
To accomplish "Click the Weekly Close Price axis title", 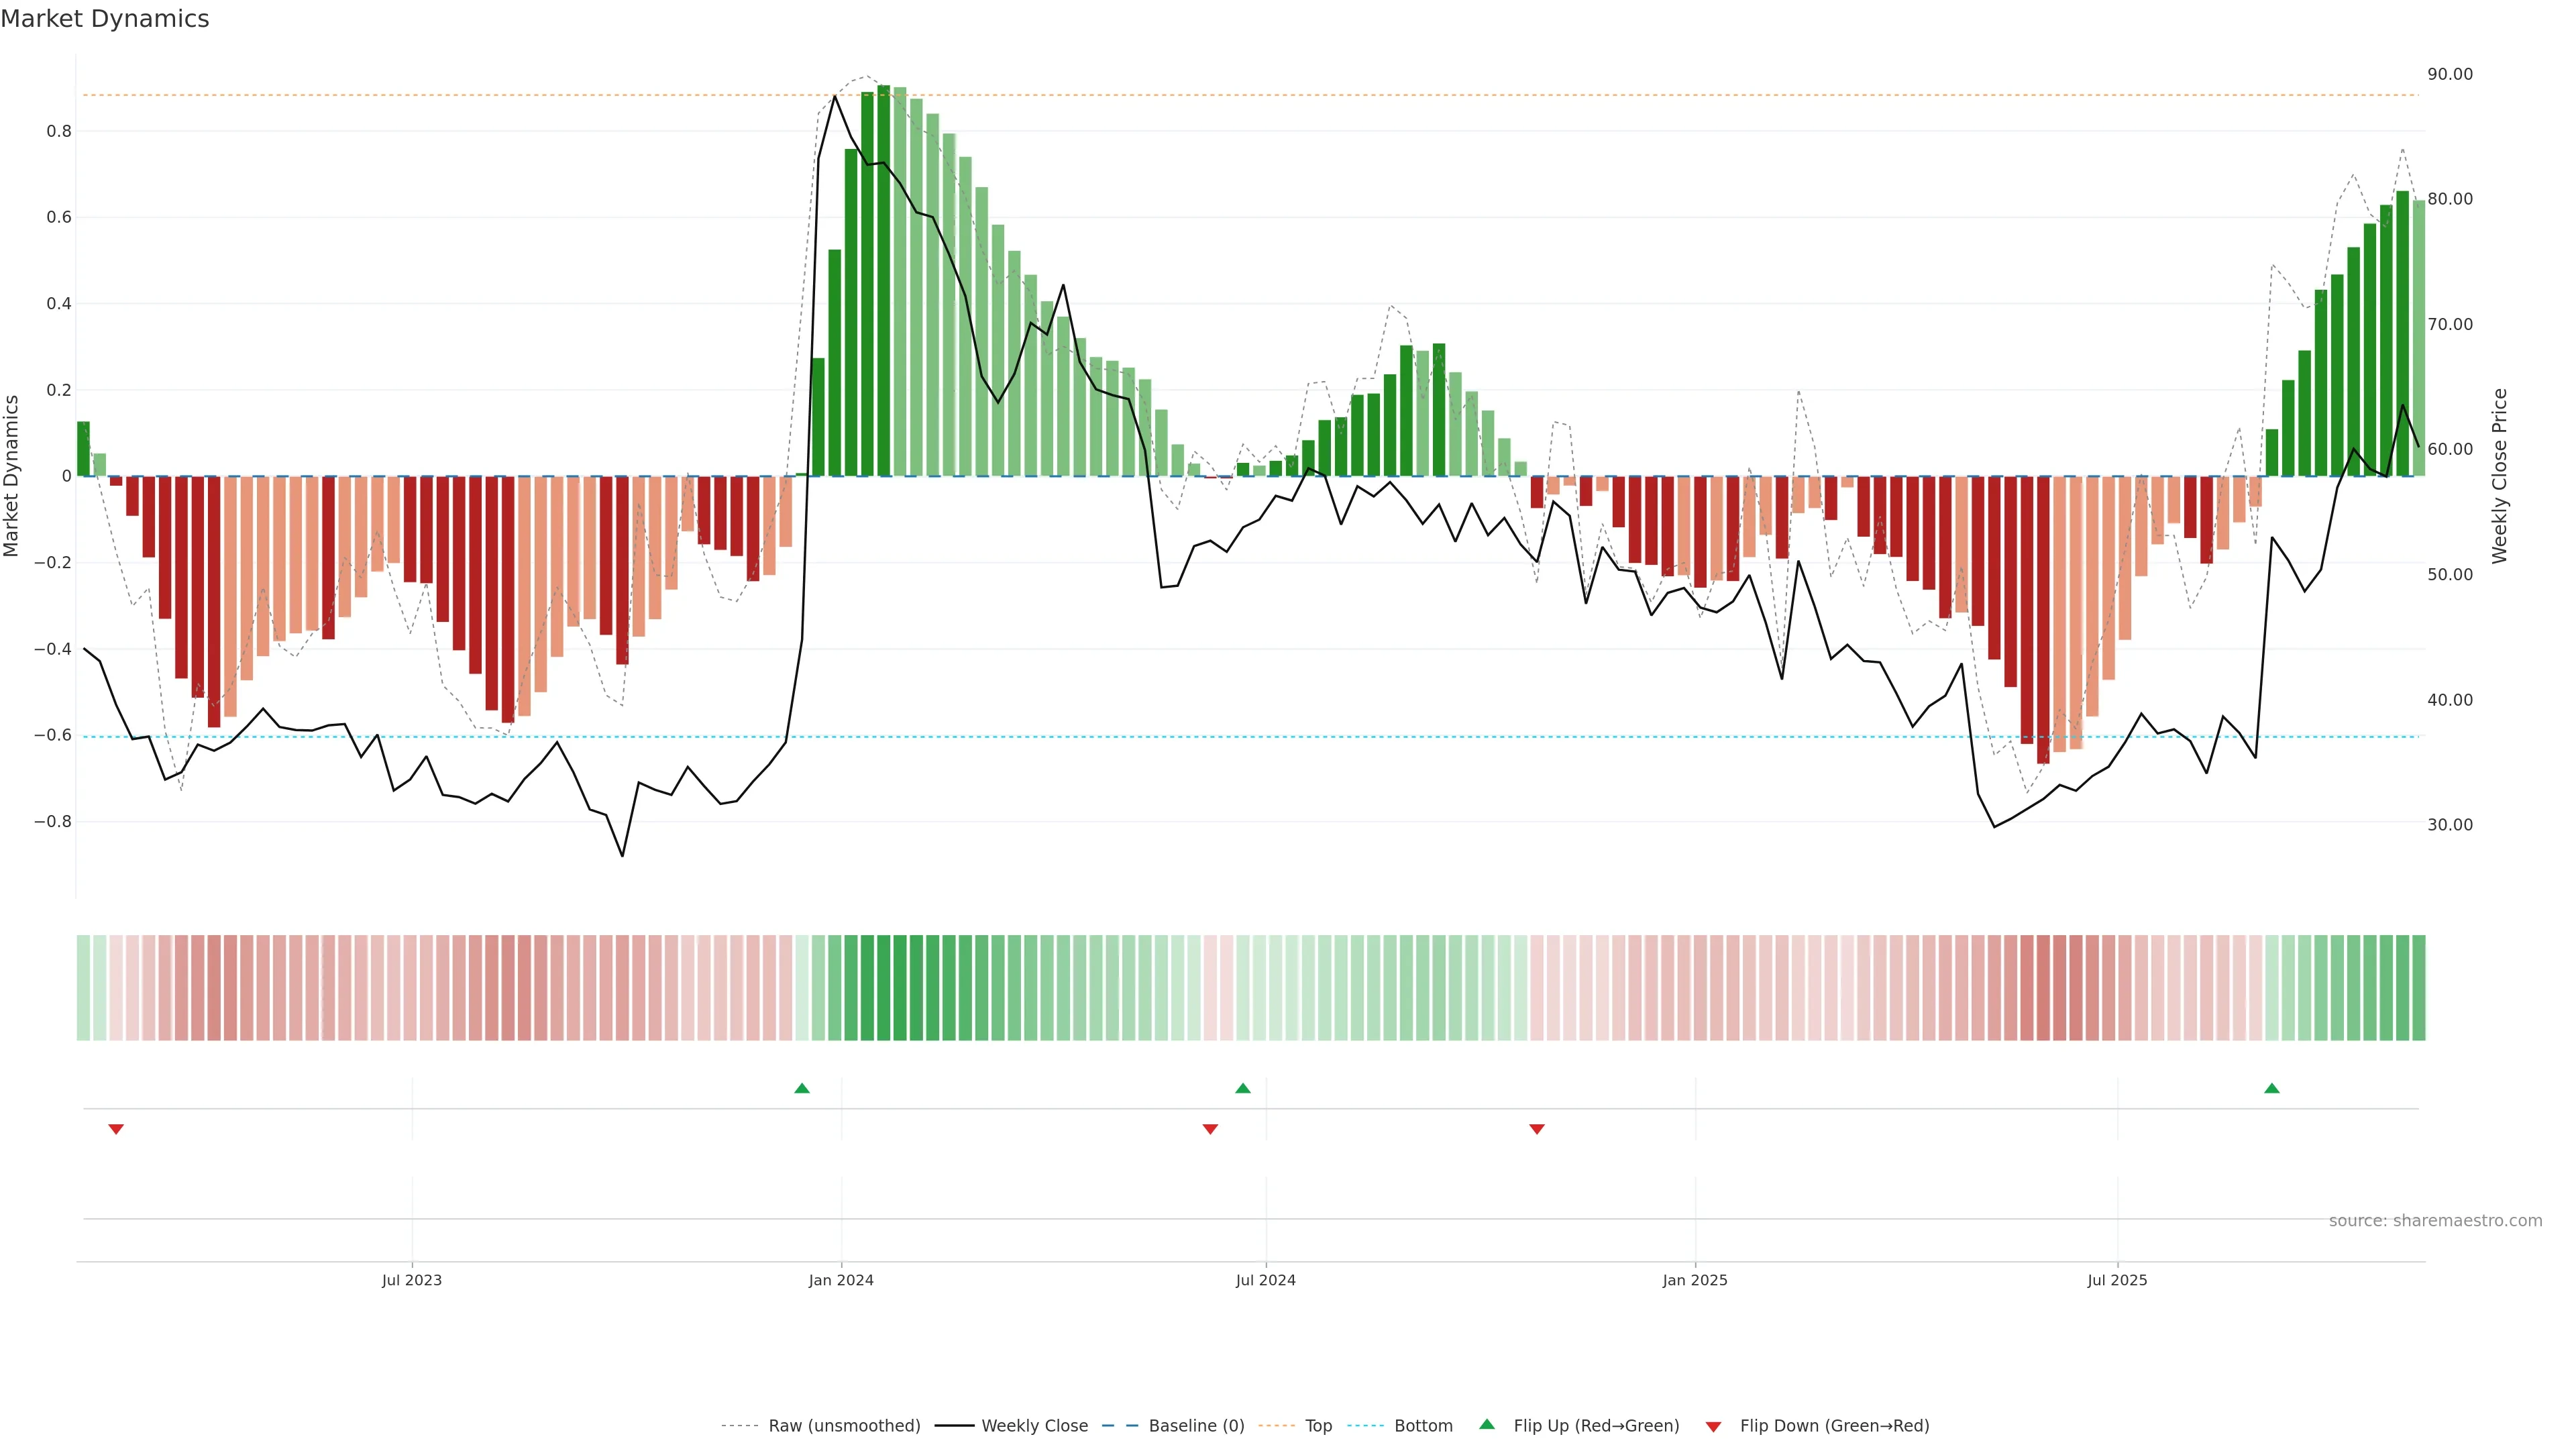I will point(2500,476).
